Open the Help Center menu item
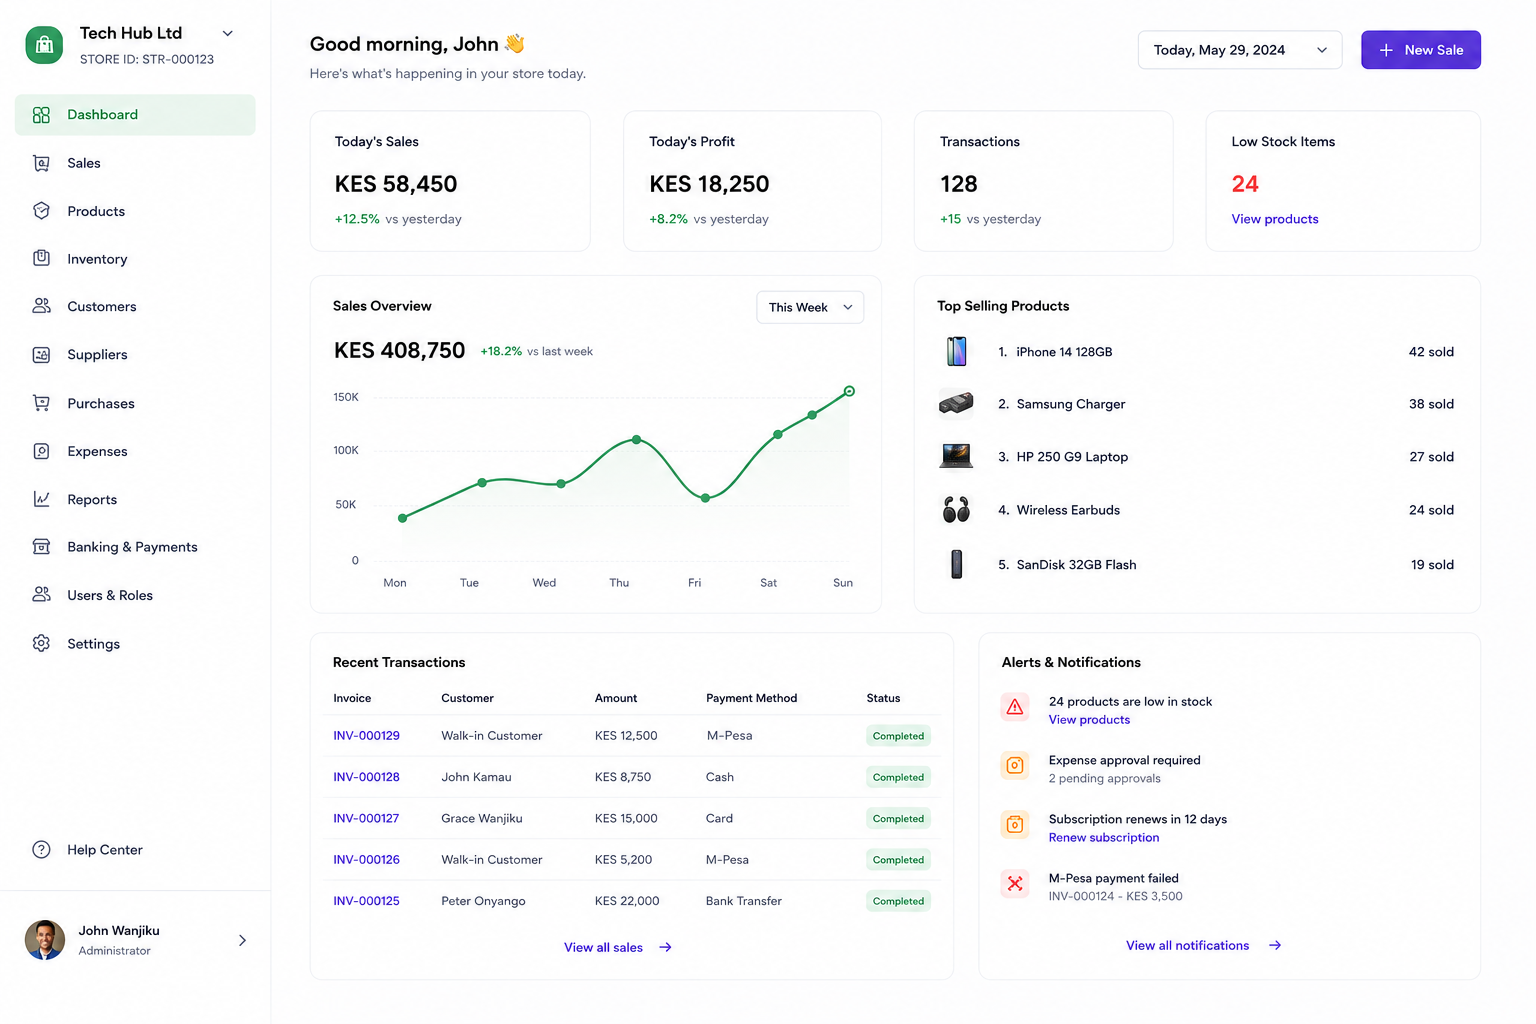This screenshot has height=1024, width=1536. [x=135, y=850]
